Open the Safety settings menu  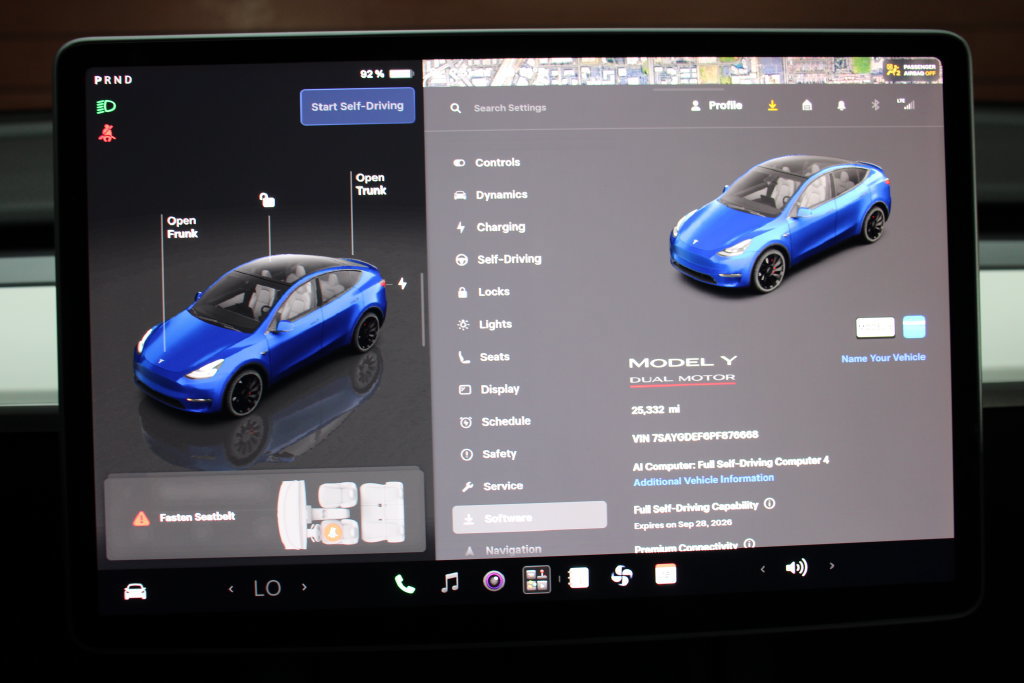488,454
